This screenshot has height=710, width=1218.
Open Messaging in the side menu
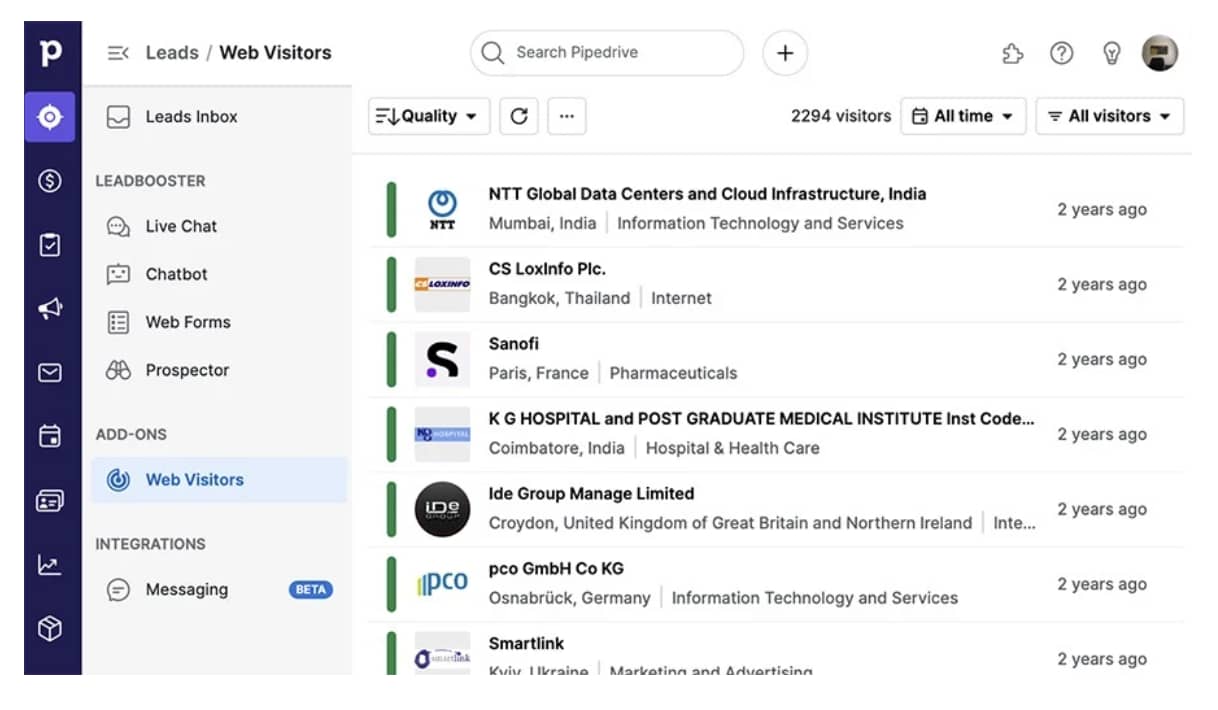pos(219,590)
